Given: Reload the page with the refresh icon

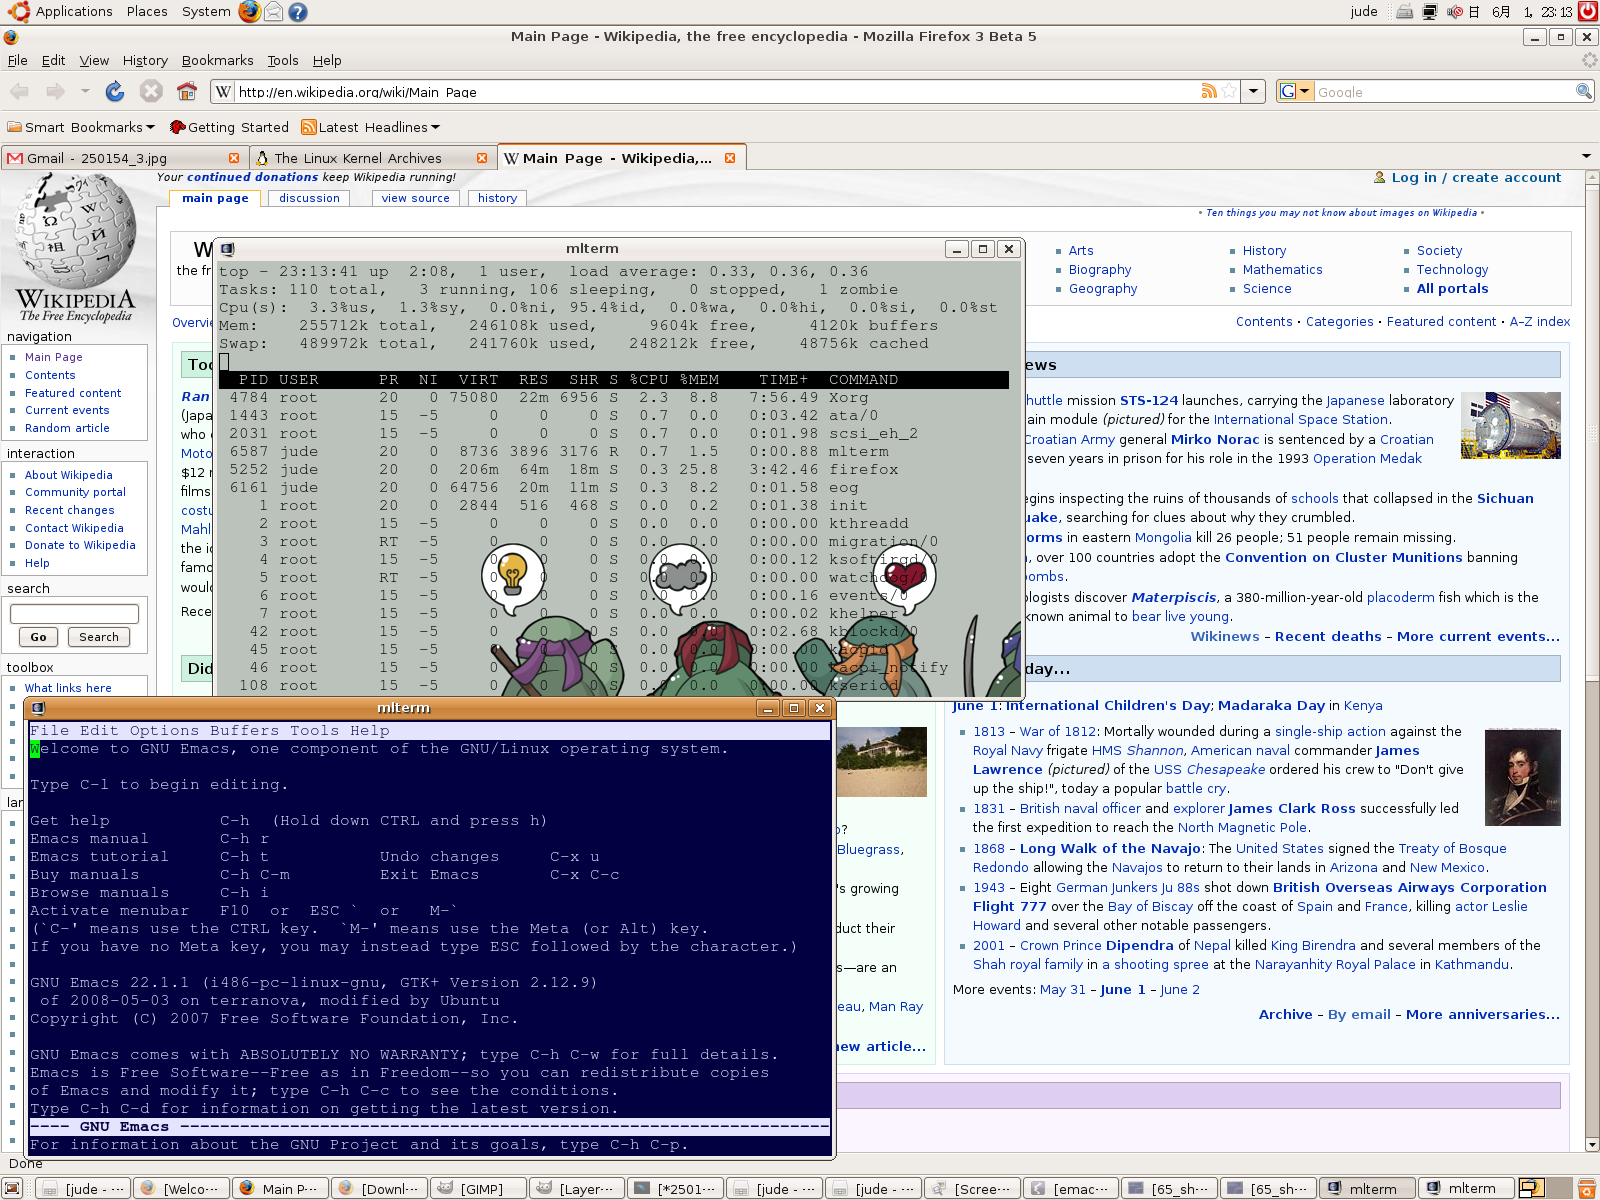Looking at the screenshot, I should (115, 91).
